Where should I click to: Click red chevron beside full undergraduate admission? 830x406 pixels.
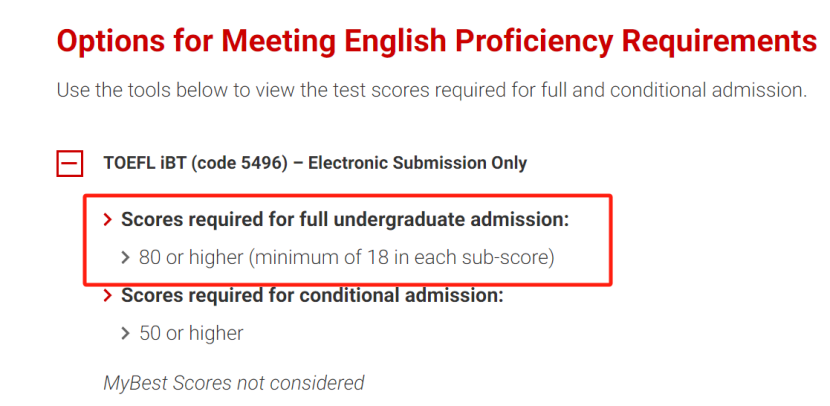tap(108, 220)
